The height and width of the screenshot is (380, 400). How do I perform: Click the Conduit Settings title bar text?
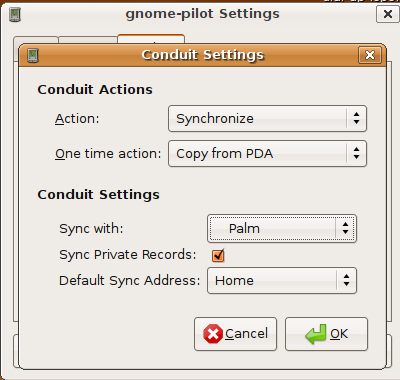pyautogui.click(x=203, y=55)
